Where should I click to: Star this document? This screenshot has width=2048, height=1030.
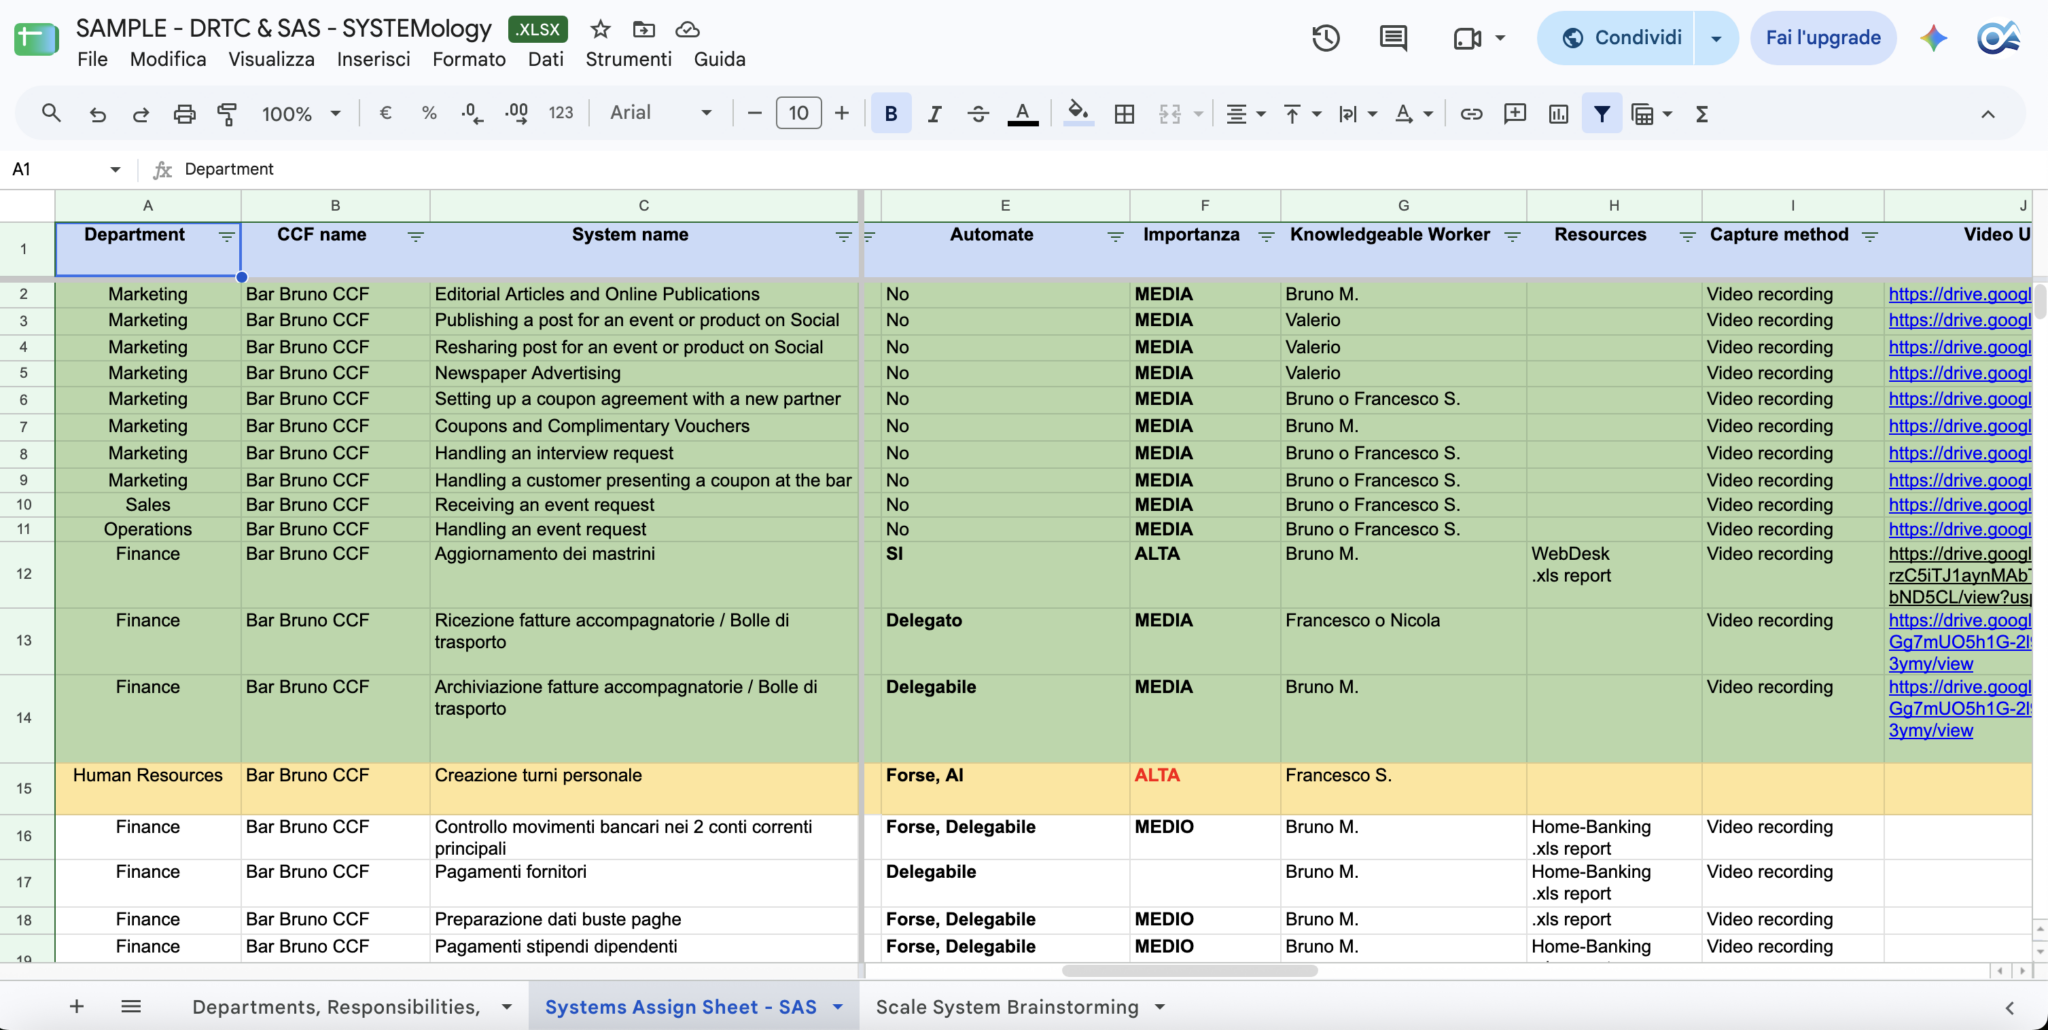[x=600, y=29]
